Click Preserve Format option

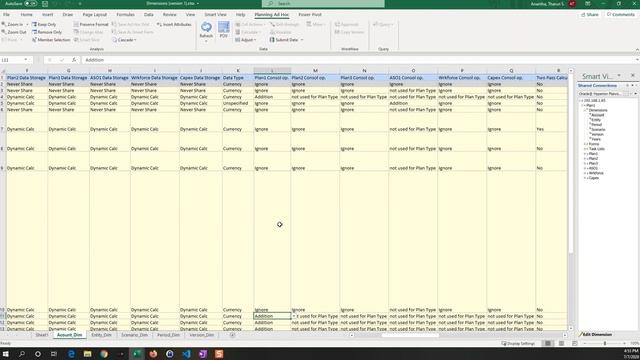91,24
